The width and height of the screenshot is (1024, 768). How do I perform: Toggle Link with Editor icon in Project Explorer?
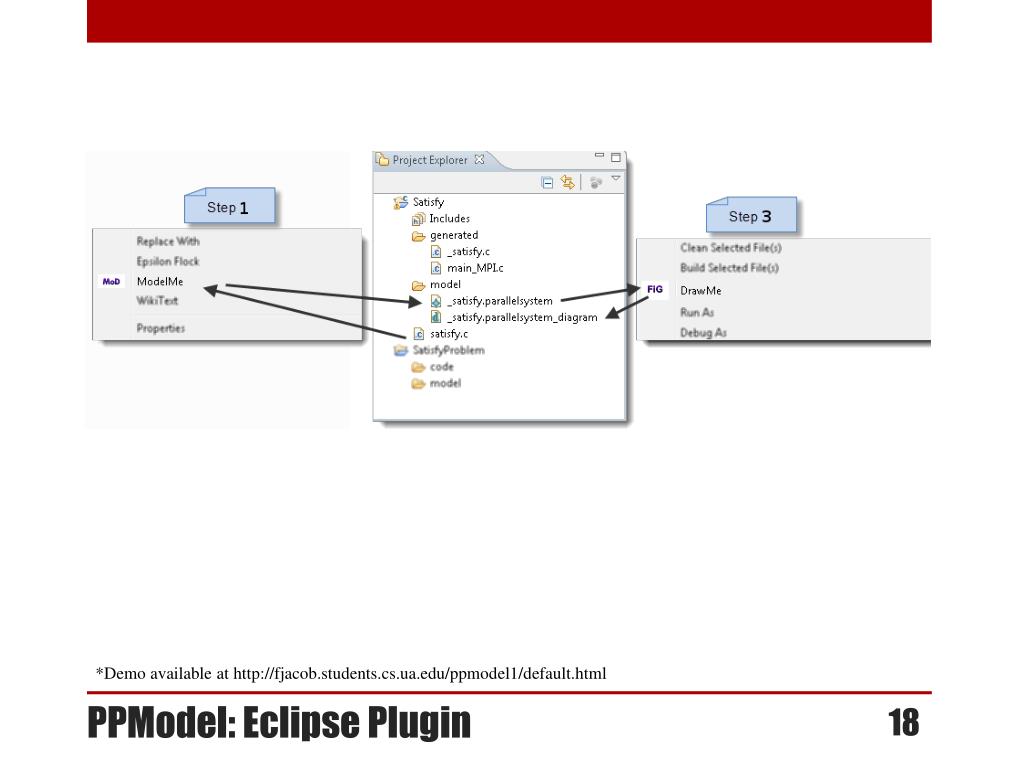[x=568, y=182]
